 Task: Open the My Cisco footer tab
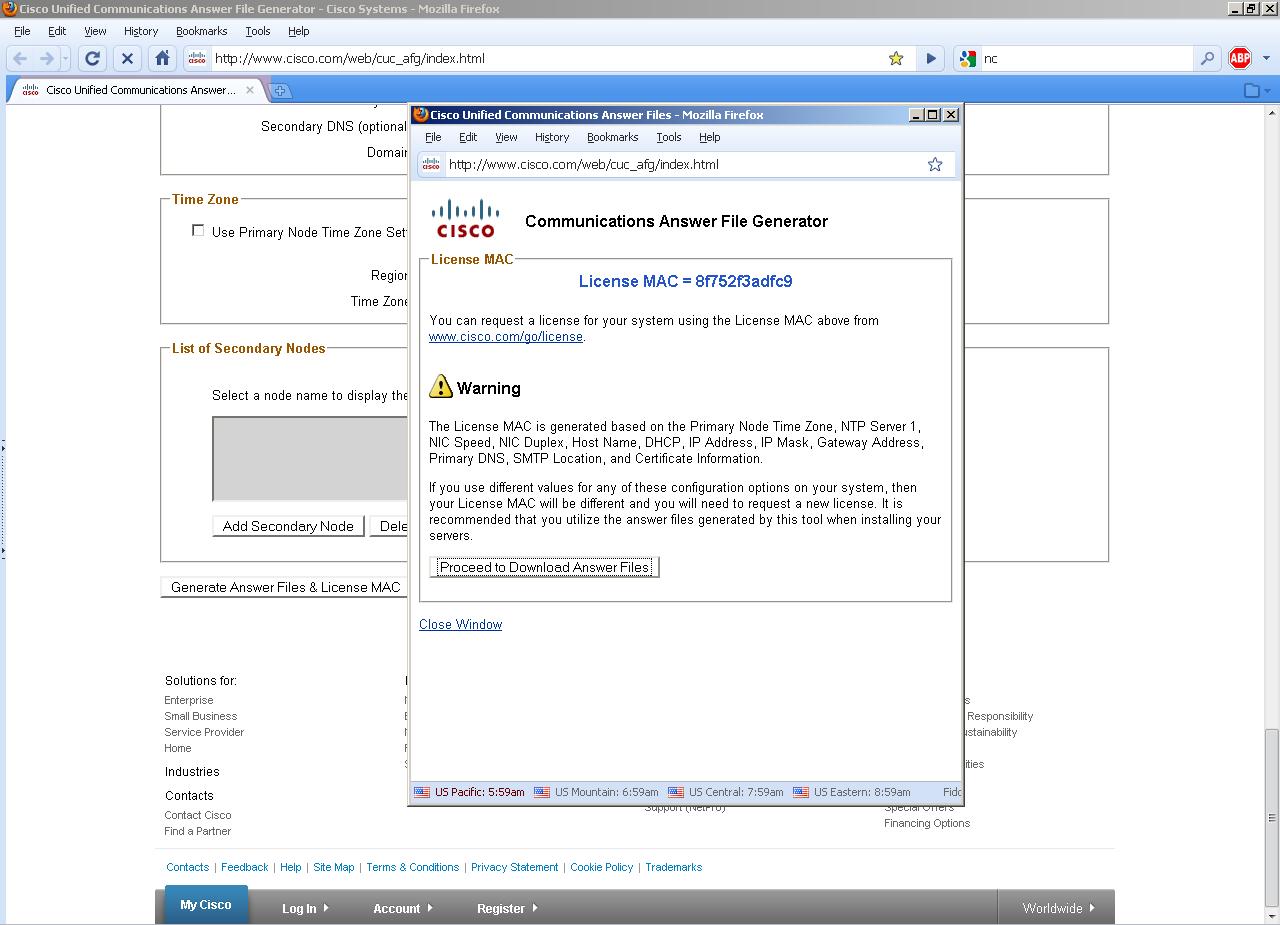[x=206, y=905]
